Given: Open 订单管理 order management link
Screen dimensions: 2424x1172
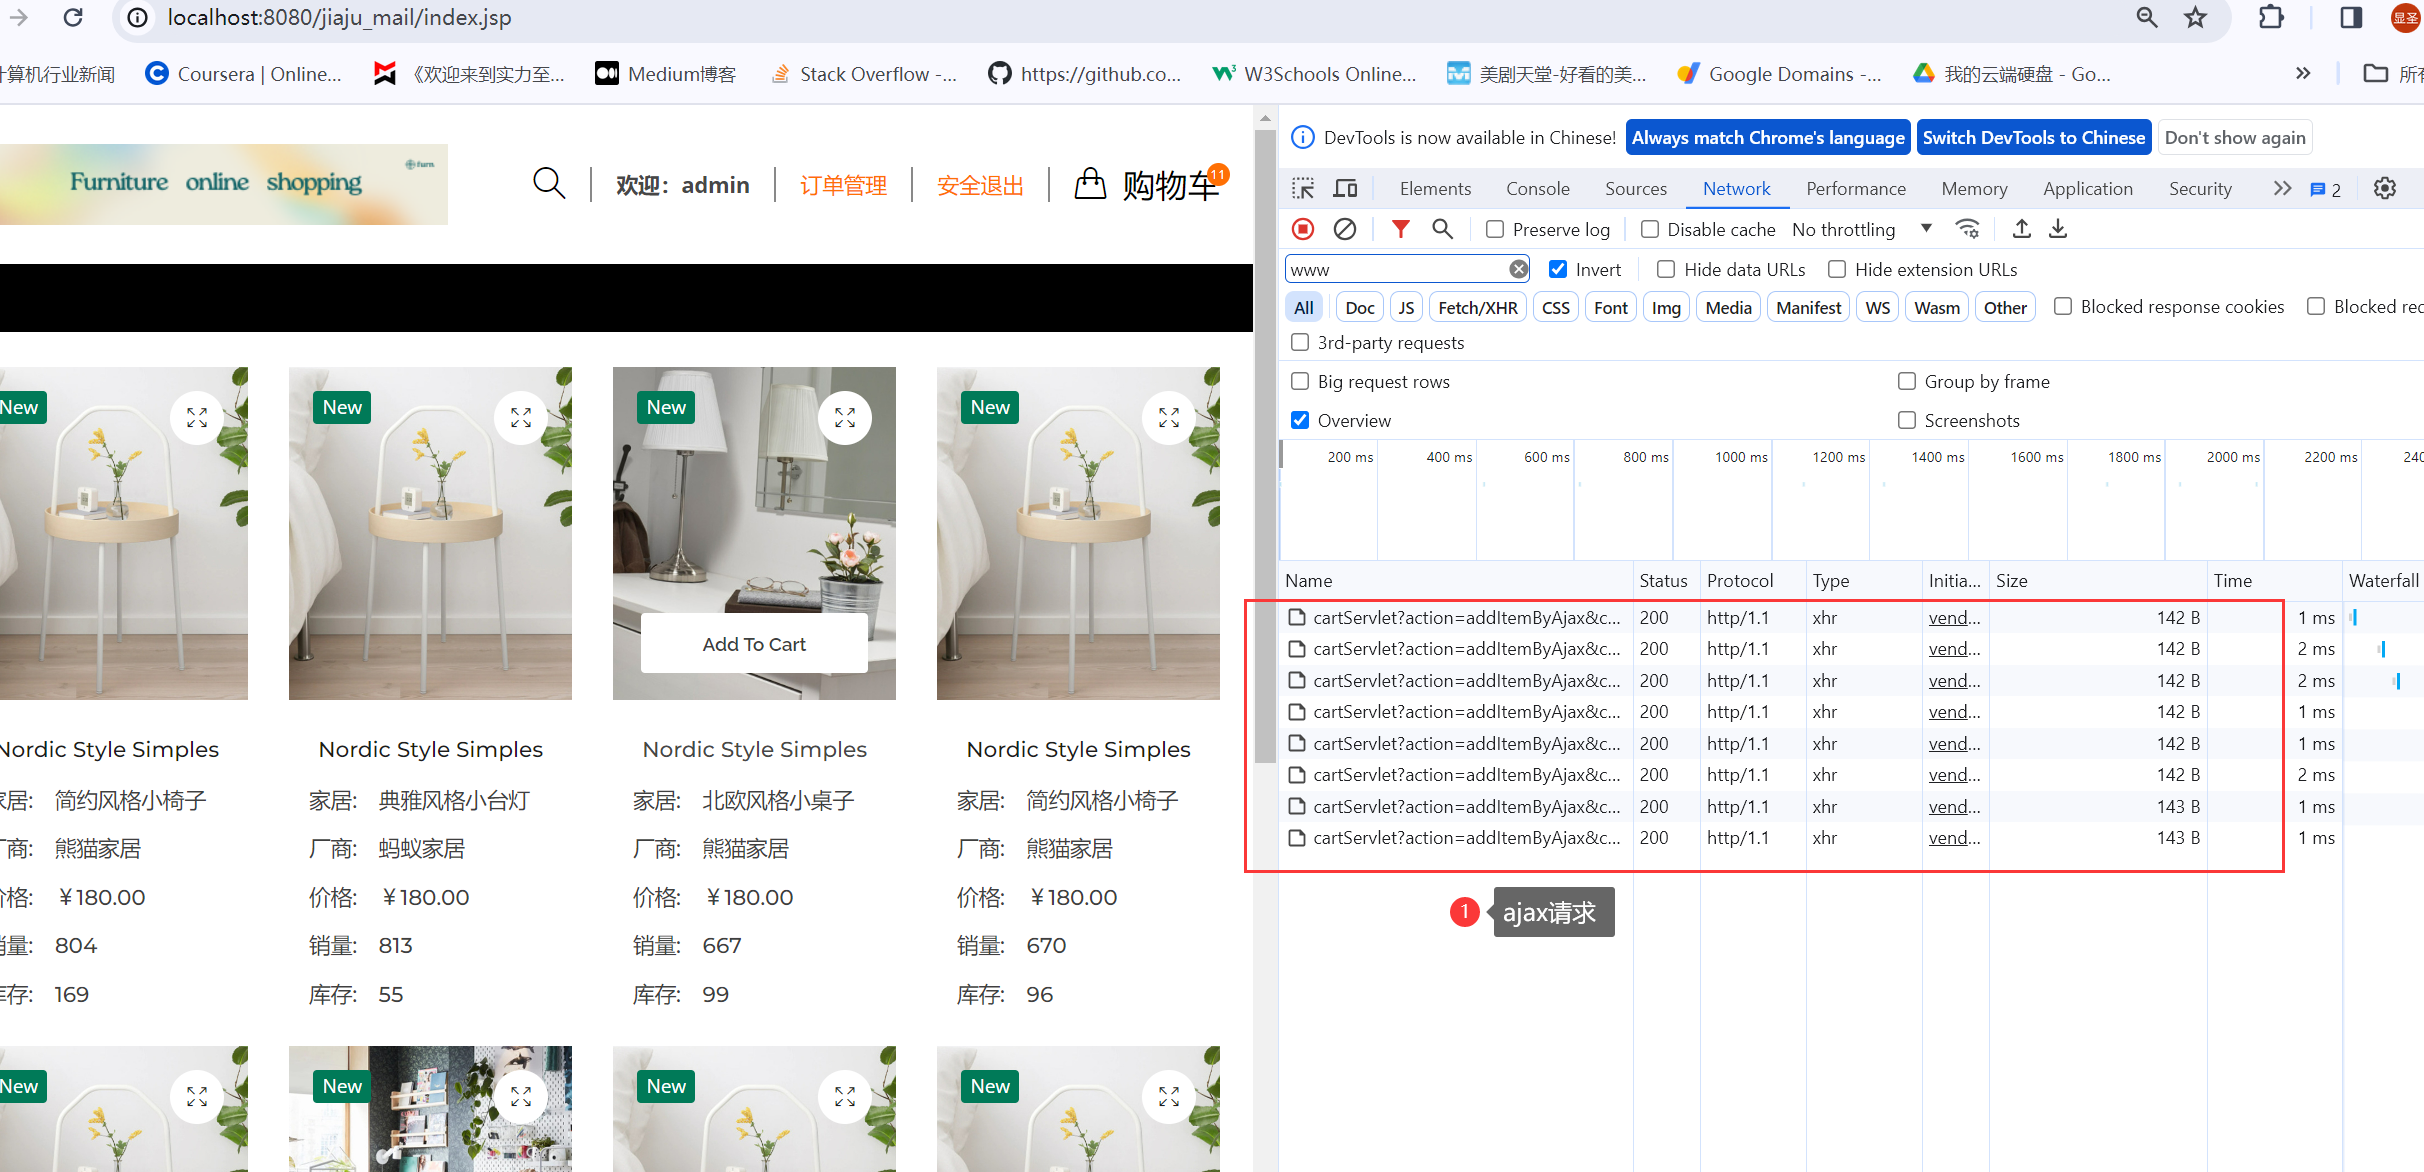Looking at the screenshot, I should 843,185.
